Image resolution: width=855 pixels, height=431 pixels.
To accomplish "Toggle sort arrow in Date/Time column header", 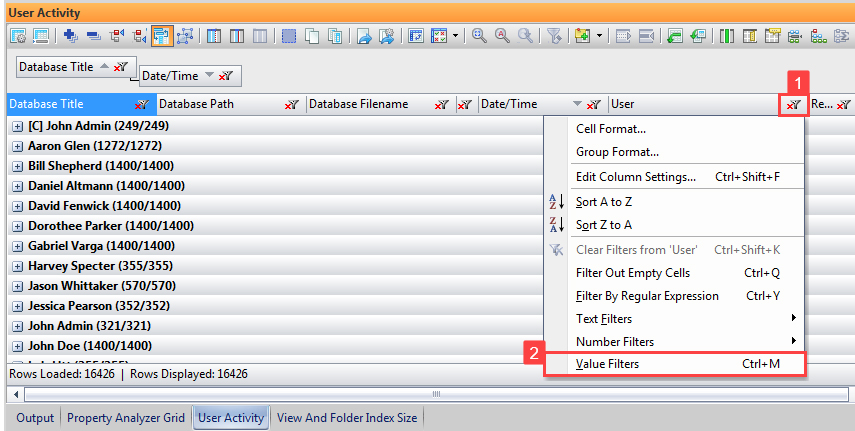I will point(577,104).
